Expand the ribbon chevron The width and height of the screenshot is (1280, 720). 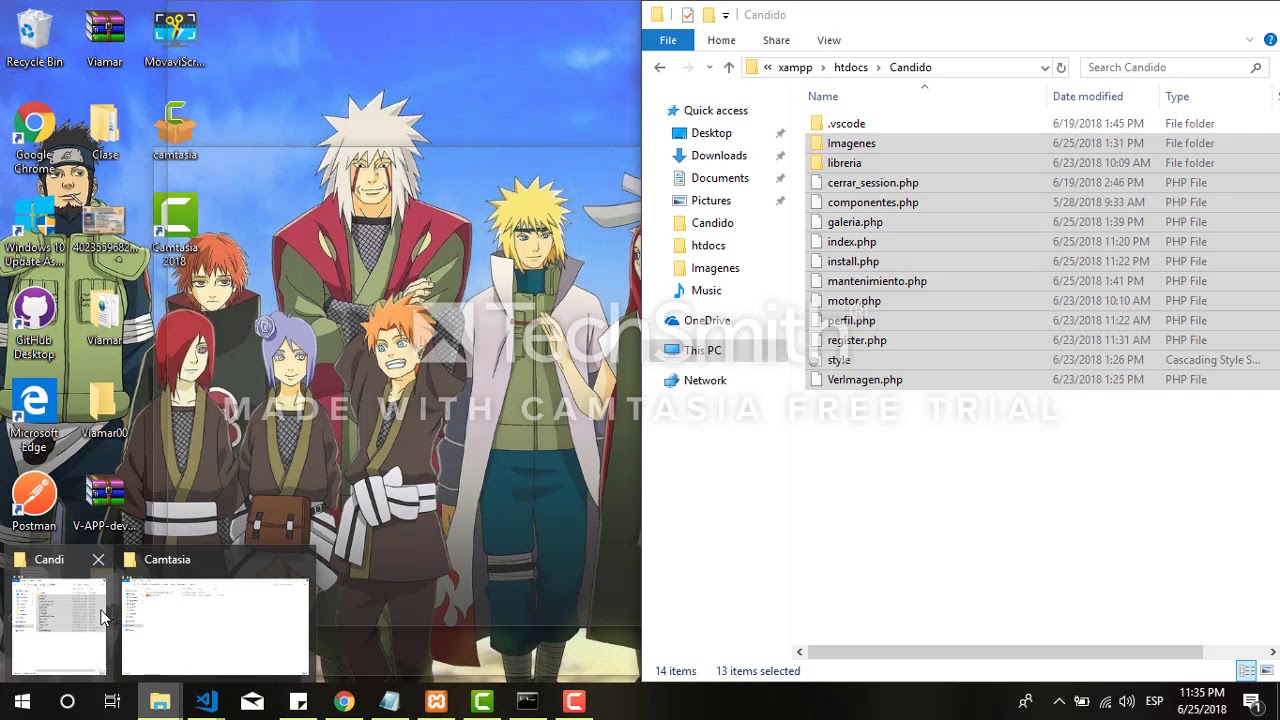pos(1250,40)
